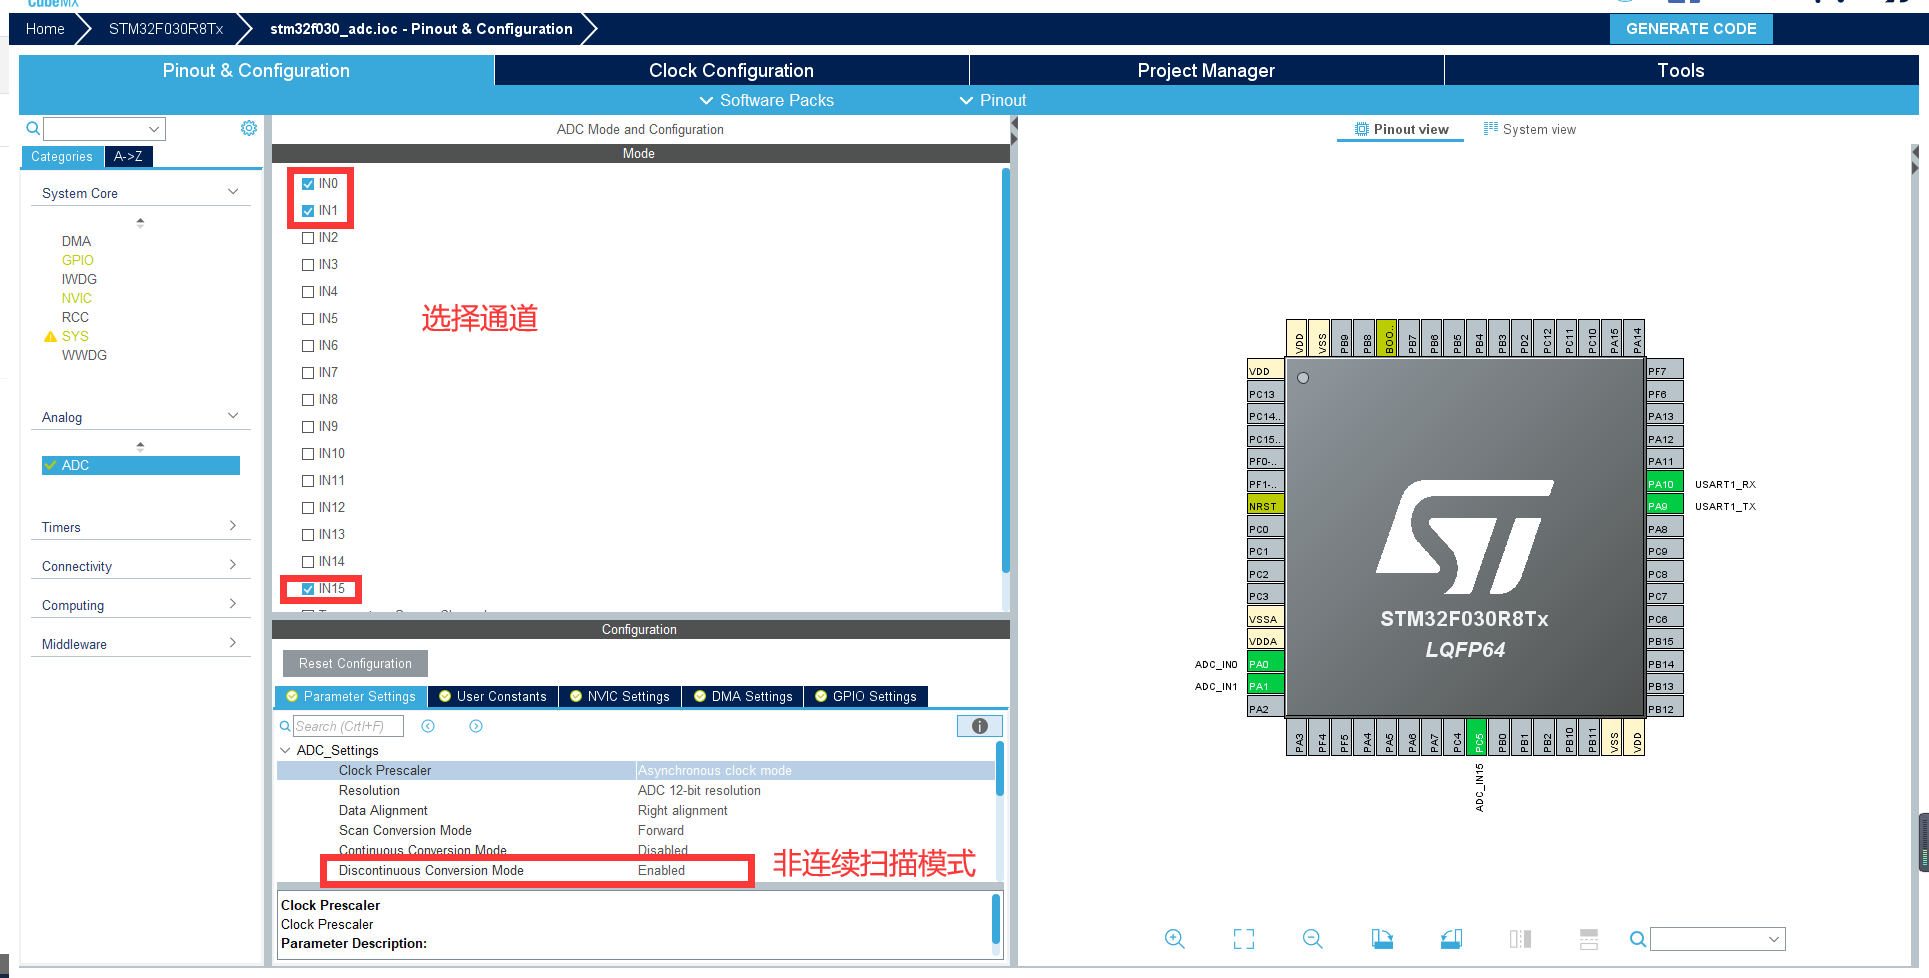1929x978 pixels.
Task: Open the Project Manager tab
Action: pyautogui.click(x=1206, y=70)
